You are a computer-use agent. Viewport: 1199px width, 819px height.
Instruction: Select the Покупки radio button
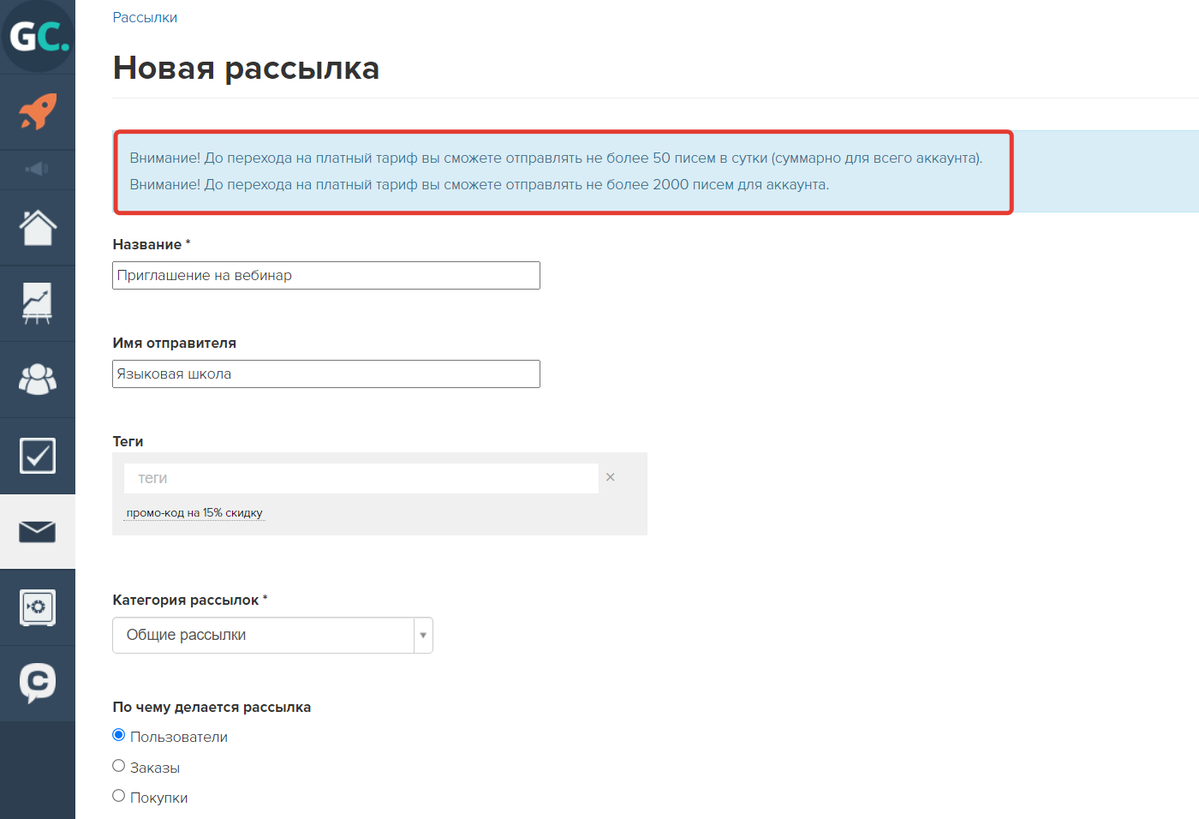(x=119, y=796)
